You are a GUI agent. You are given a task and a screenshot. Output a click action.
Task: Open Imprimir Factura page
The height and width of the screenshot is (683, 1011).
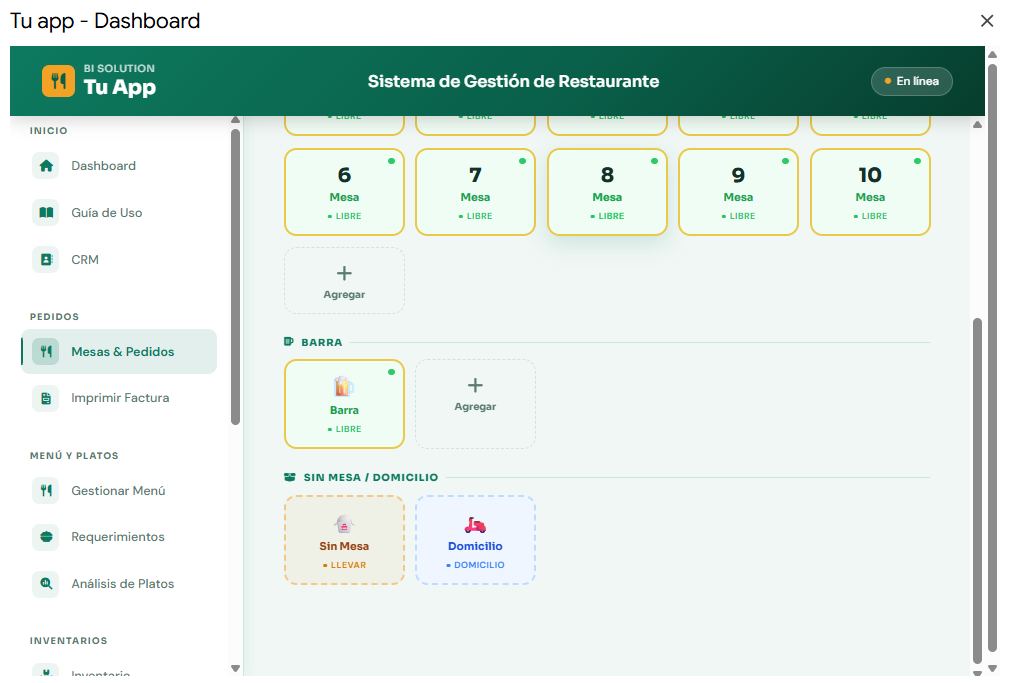pos(119,398)
